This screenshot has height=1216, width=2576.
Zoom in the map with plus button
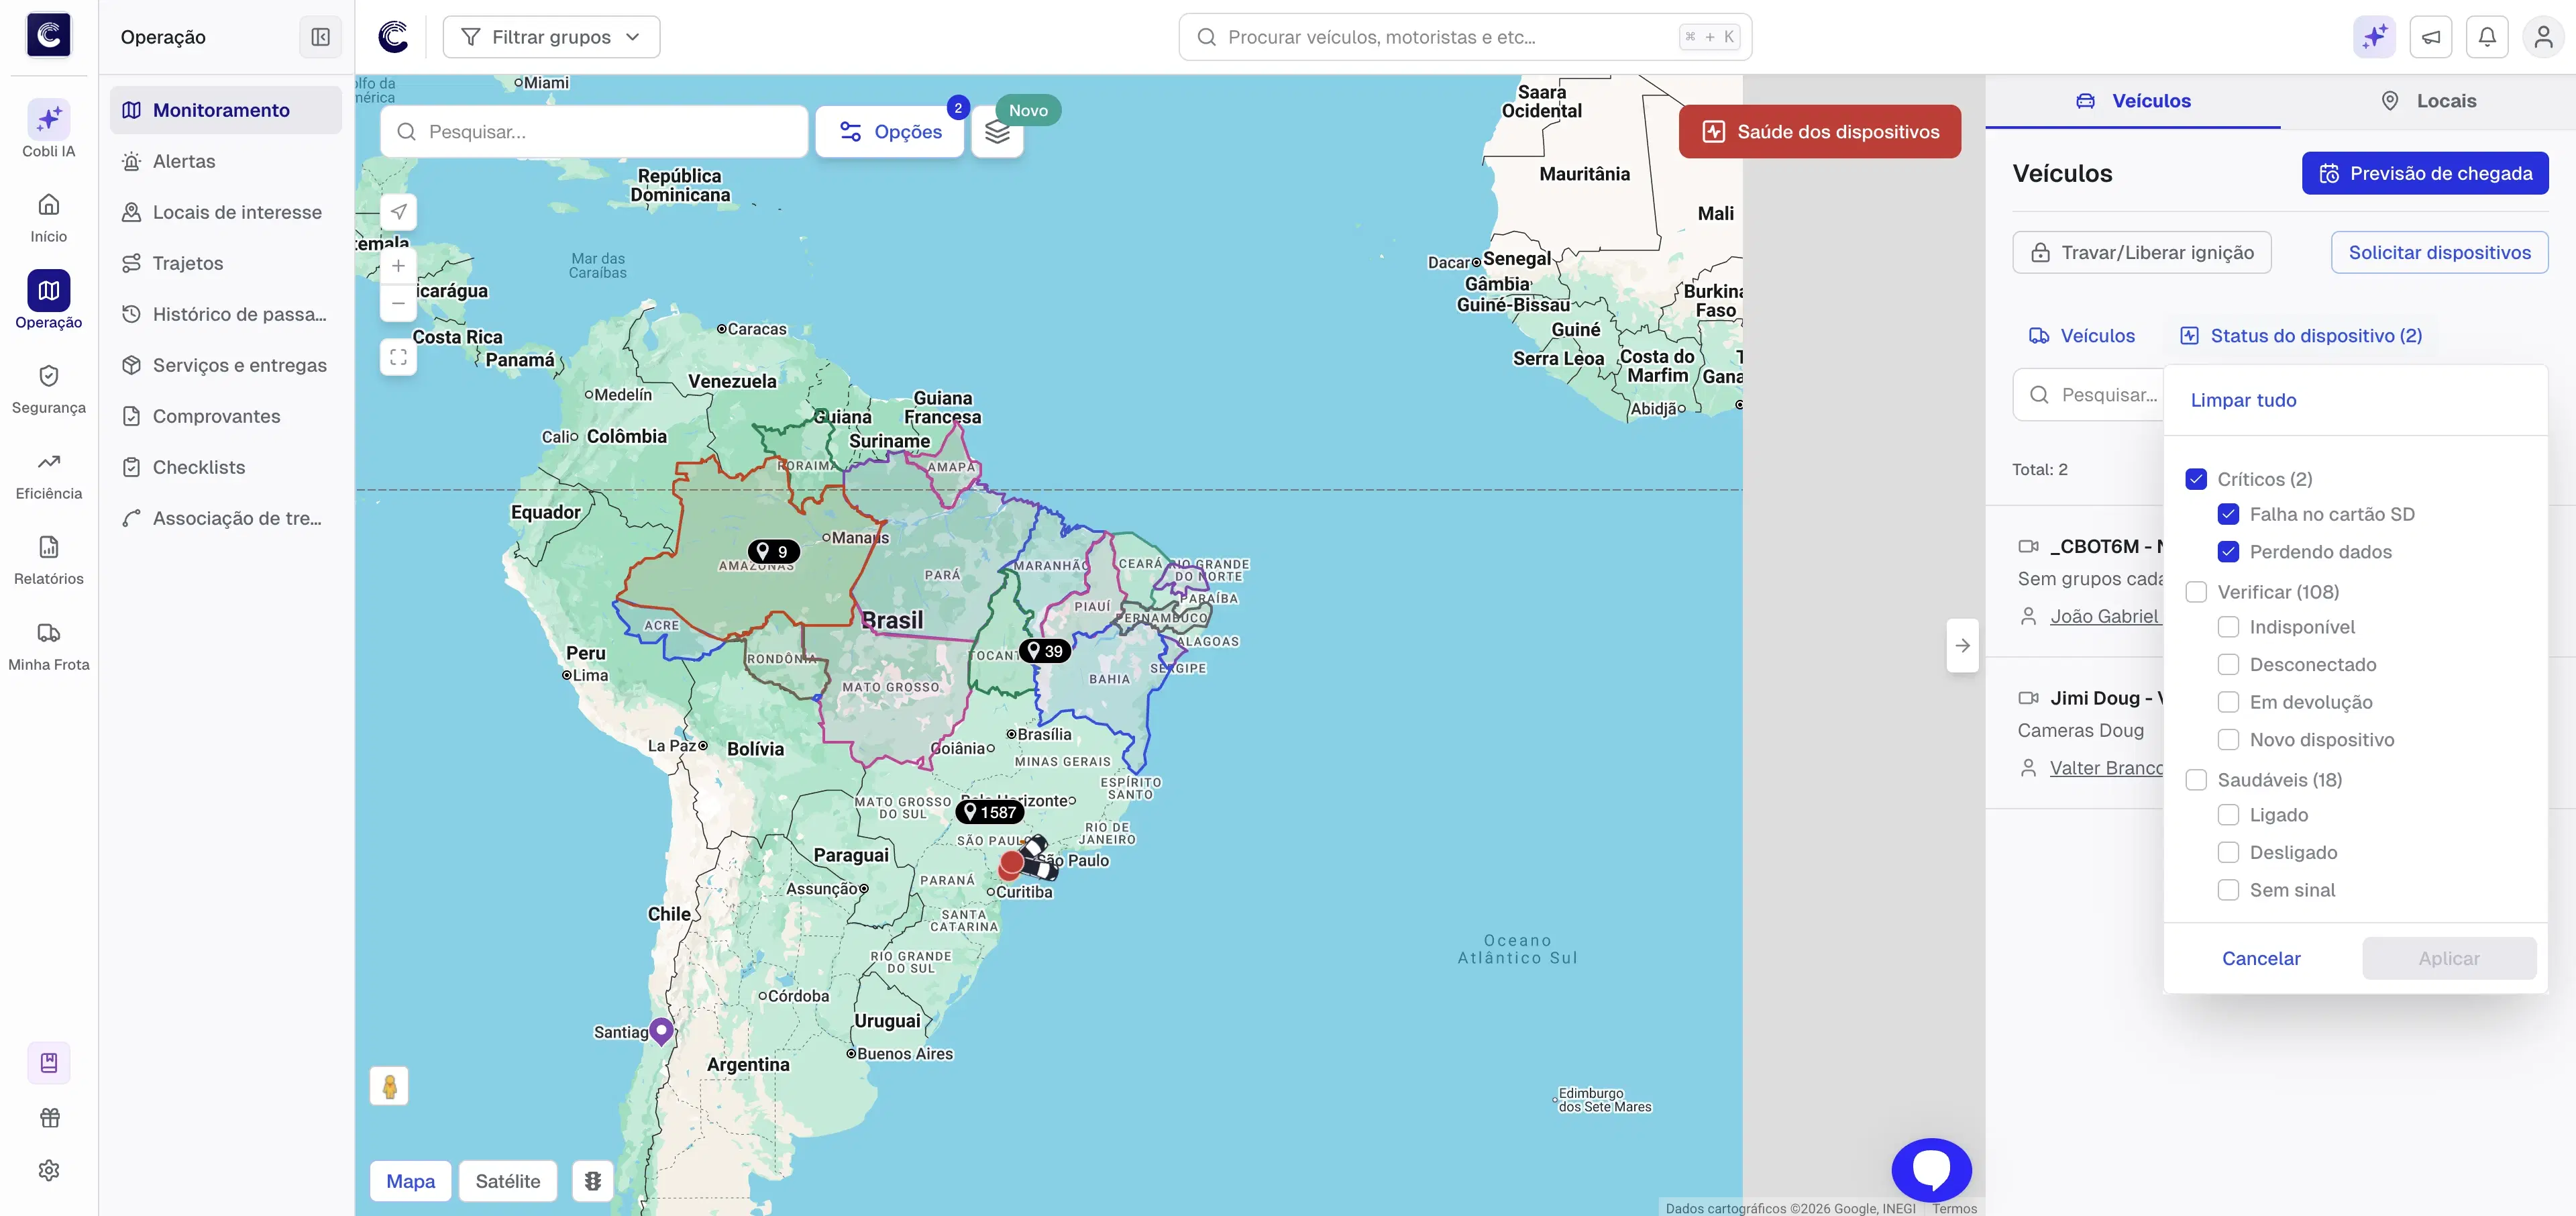[398, 265]
